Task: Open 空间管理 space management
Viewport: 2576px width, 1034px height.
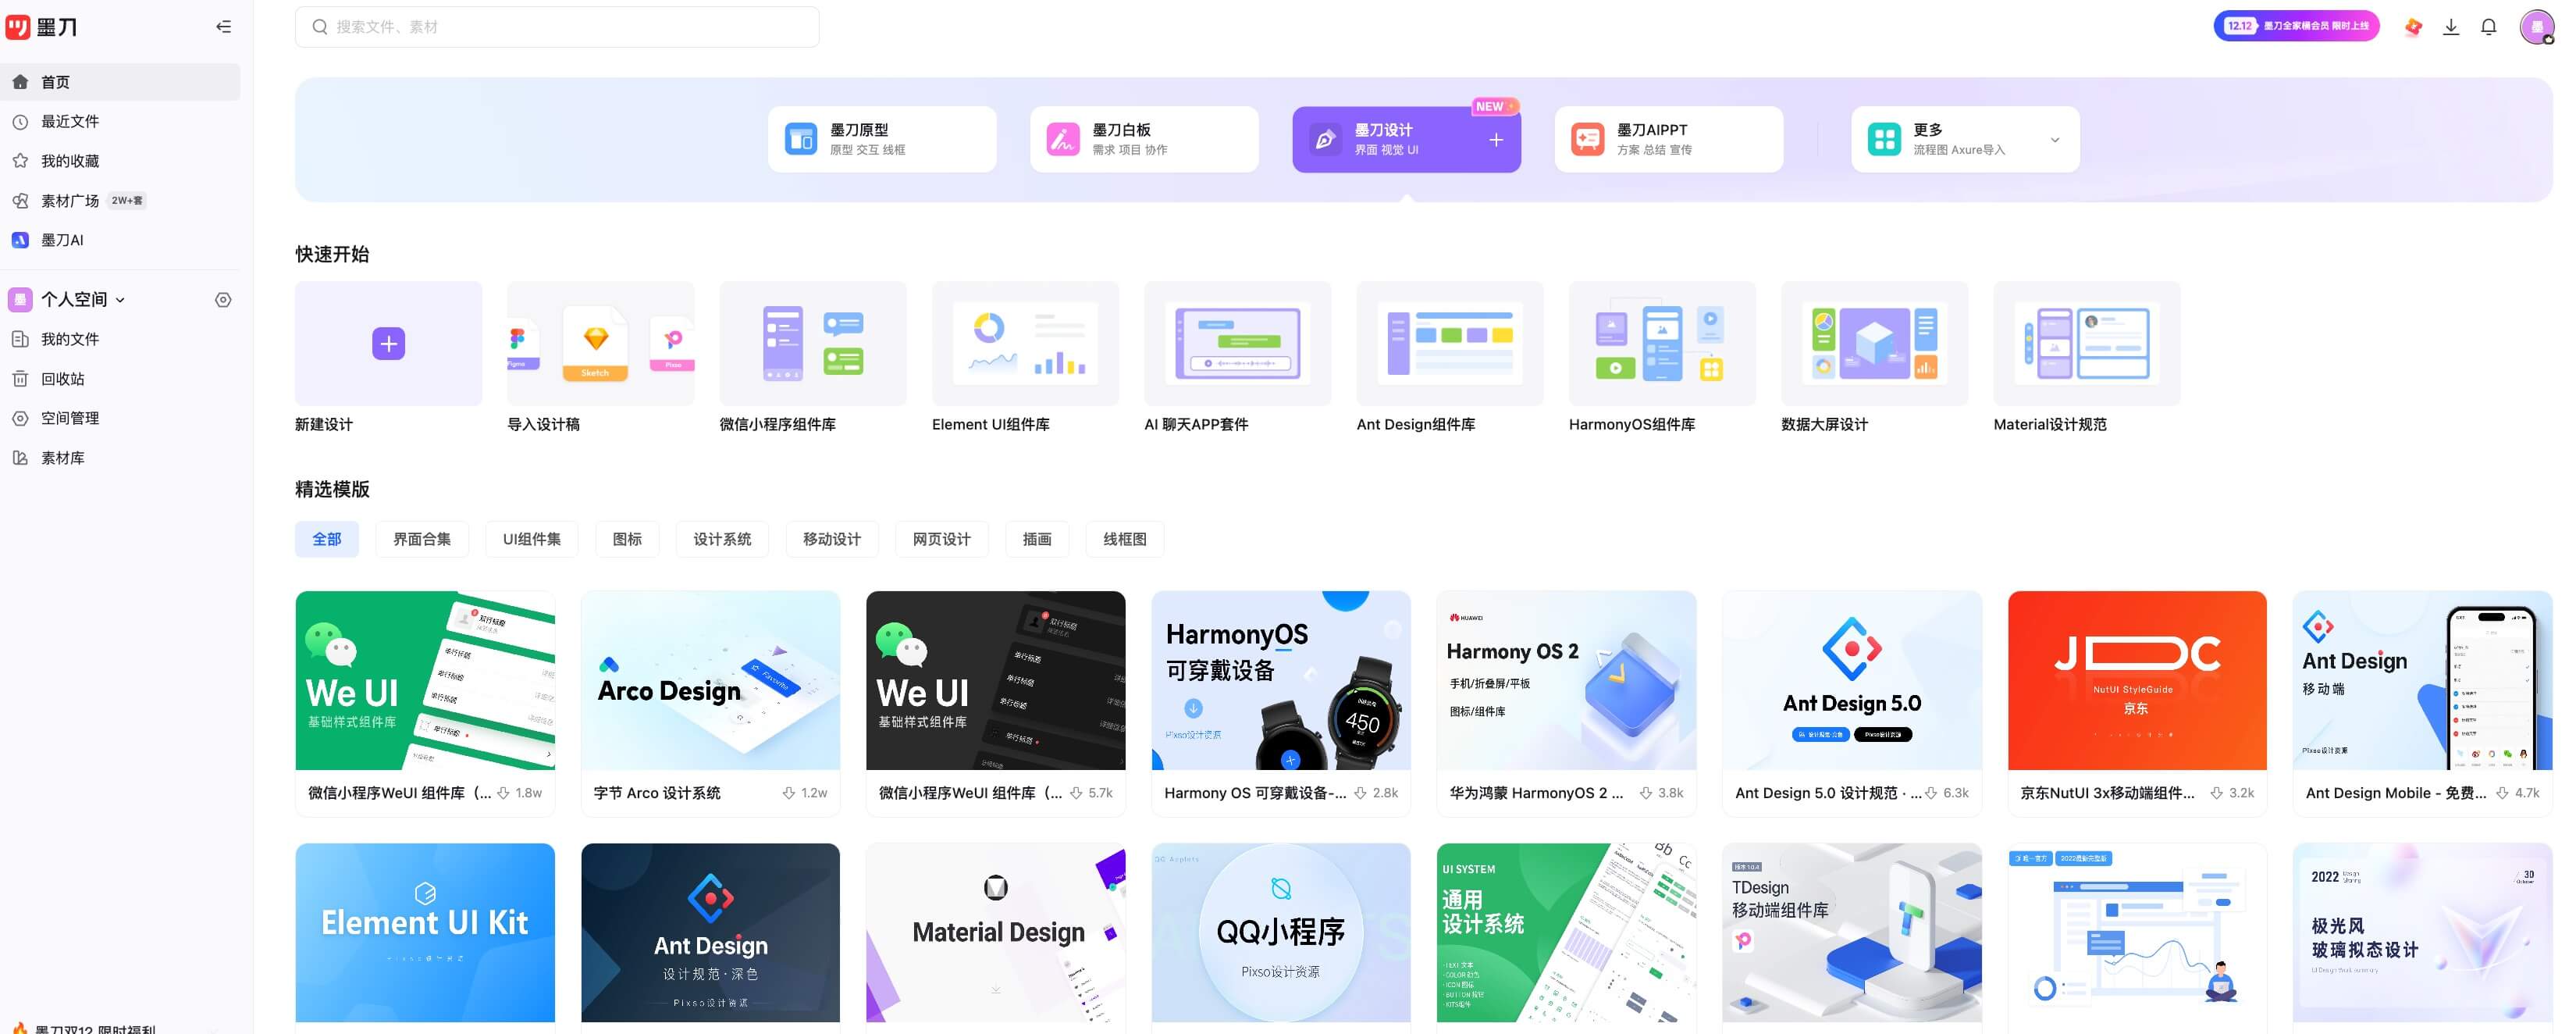Action: coord(70,418)
